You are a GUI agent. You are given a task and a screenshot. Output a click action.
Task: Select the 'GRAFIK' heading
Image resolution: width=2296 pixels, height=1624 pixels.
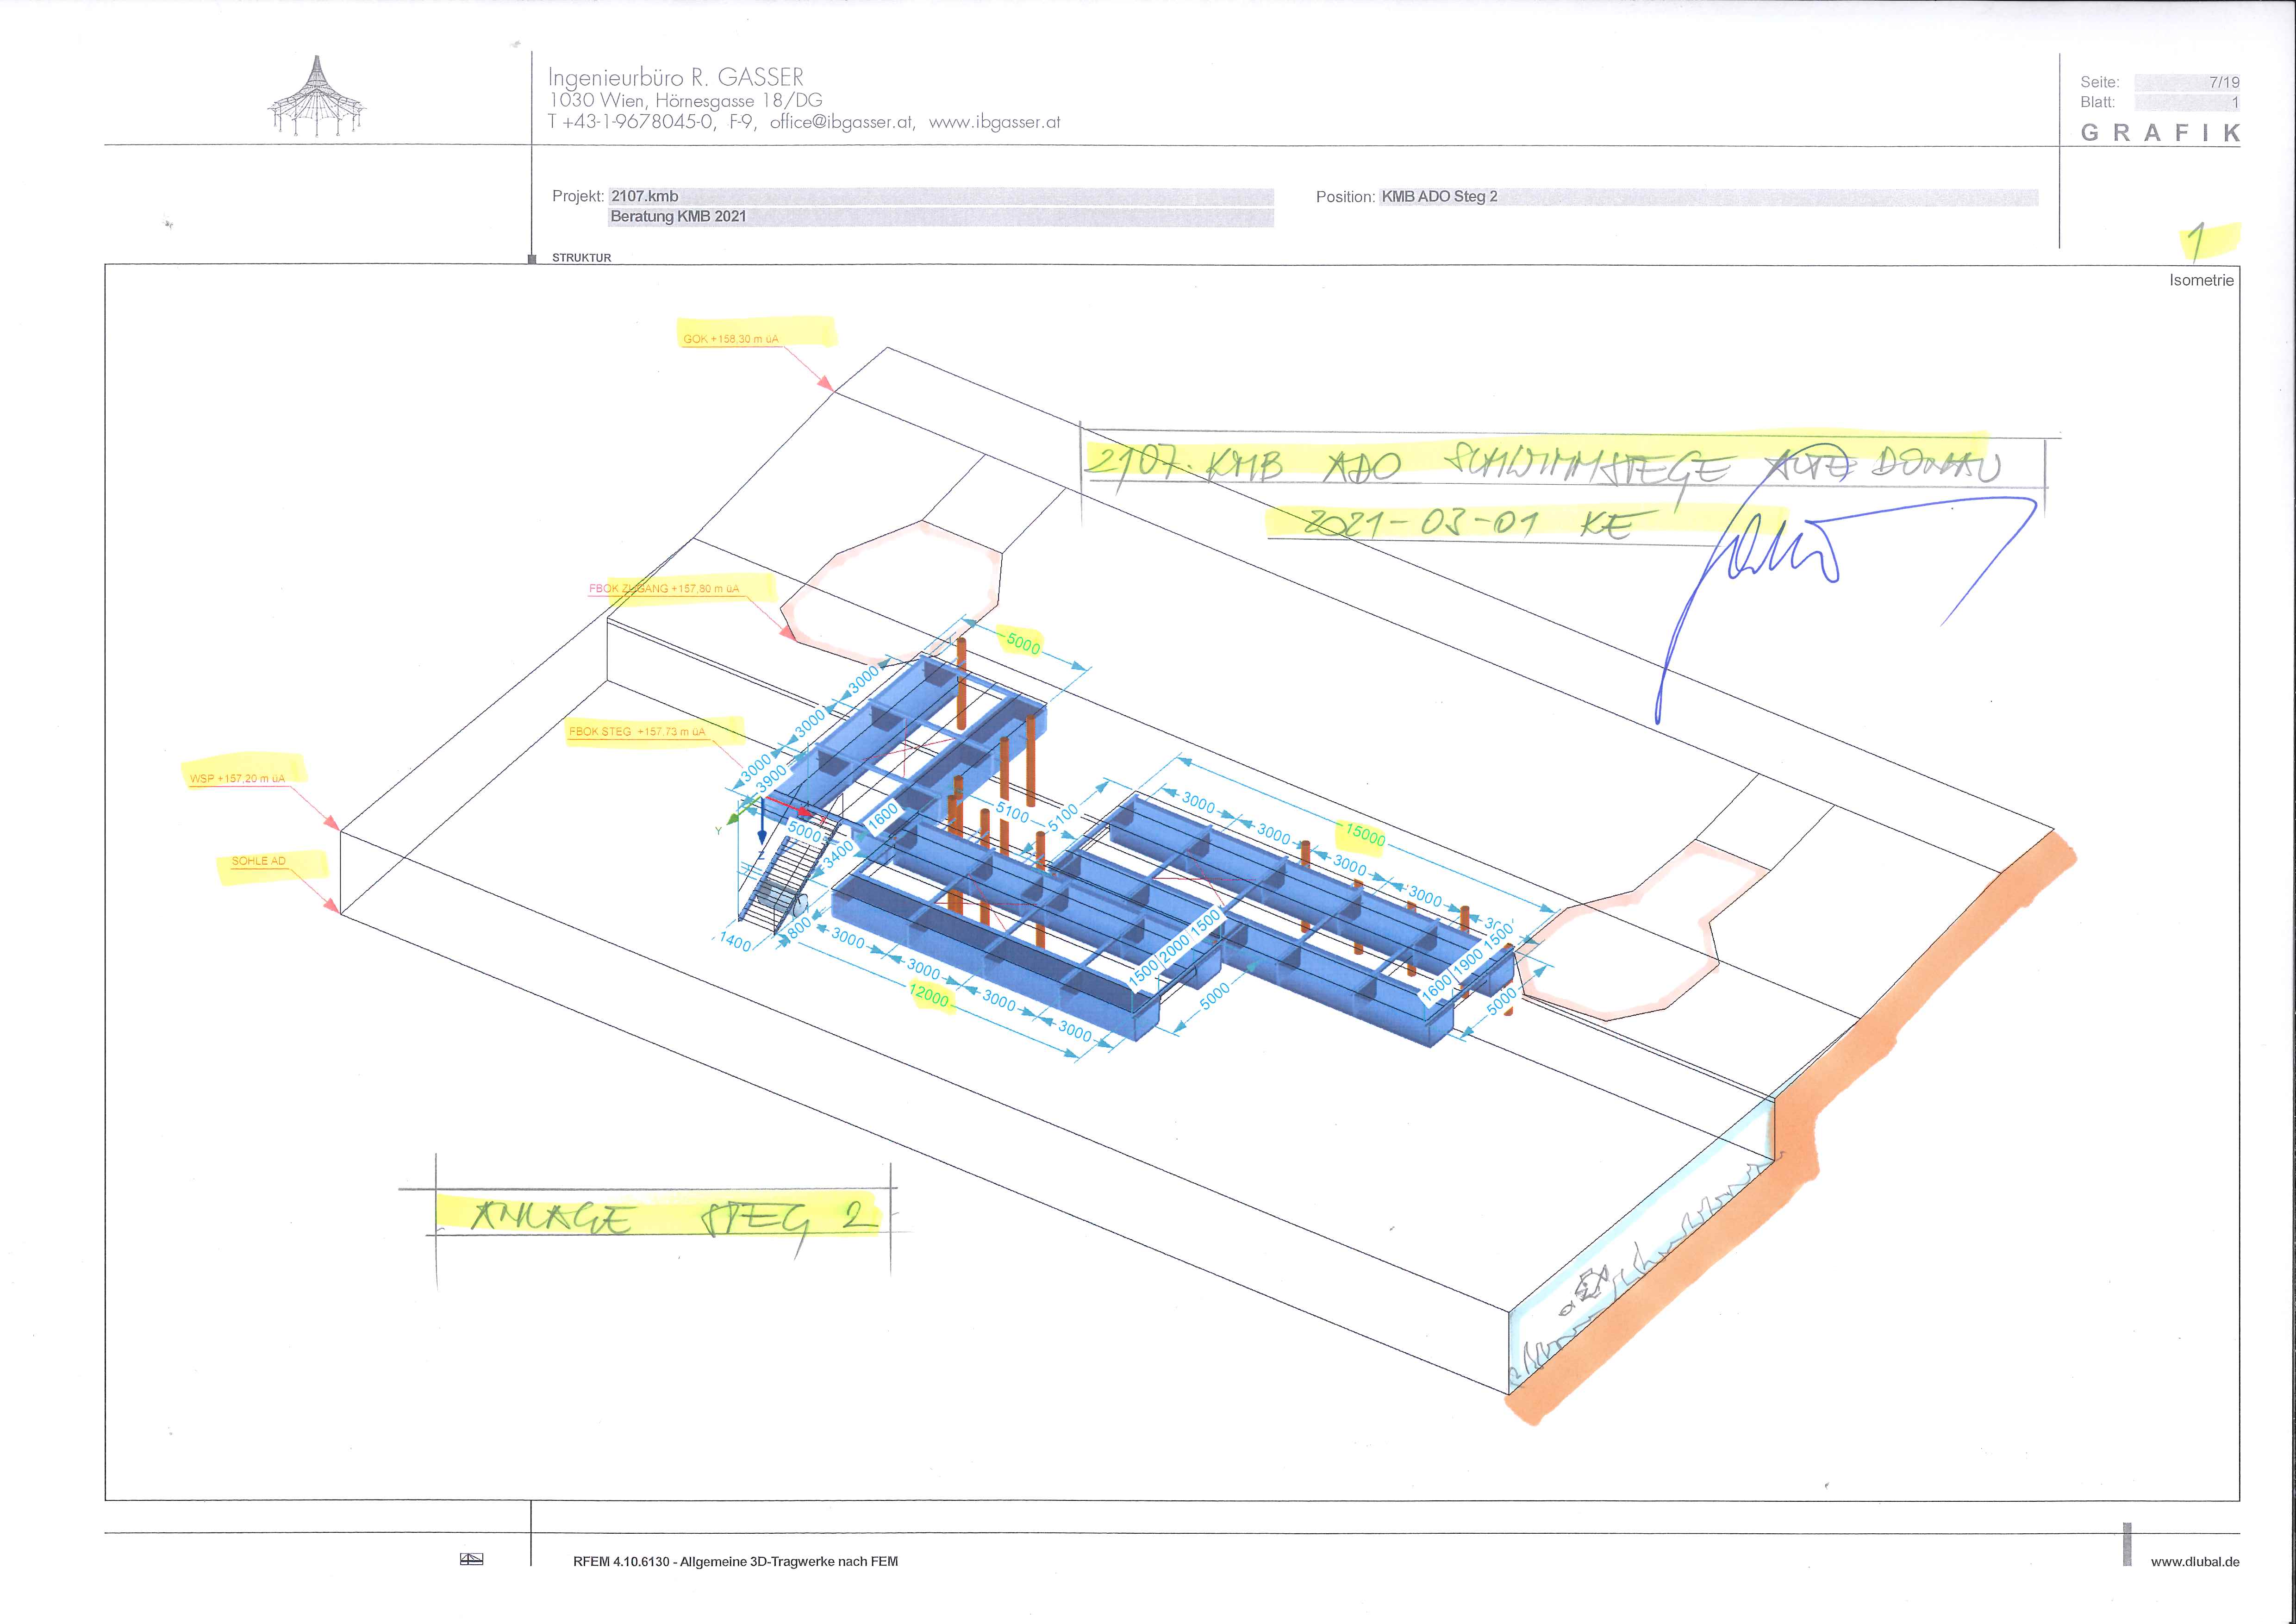coord(2160,132)
